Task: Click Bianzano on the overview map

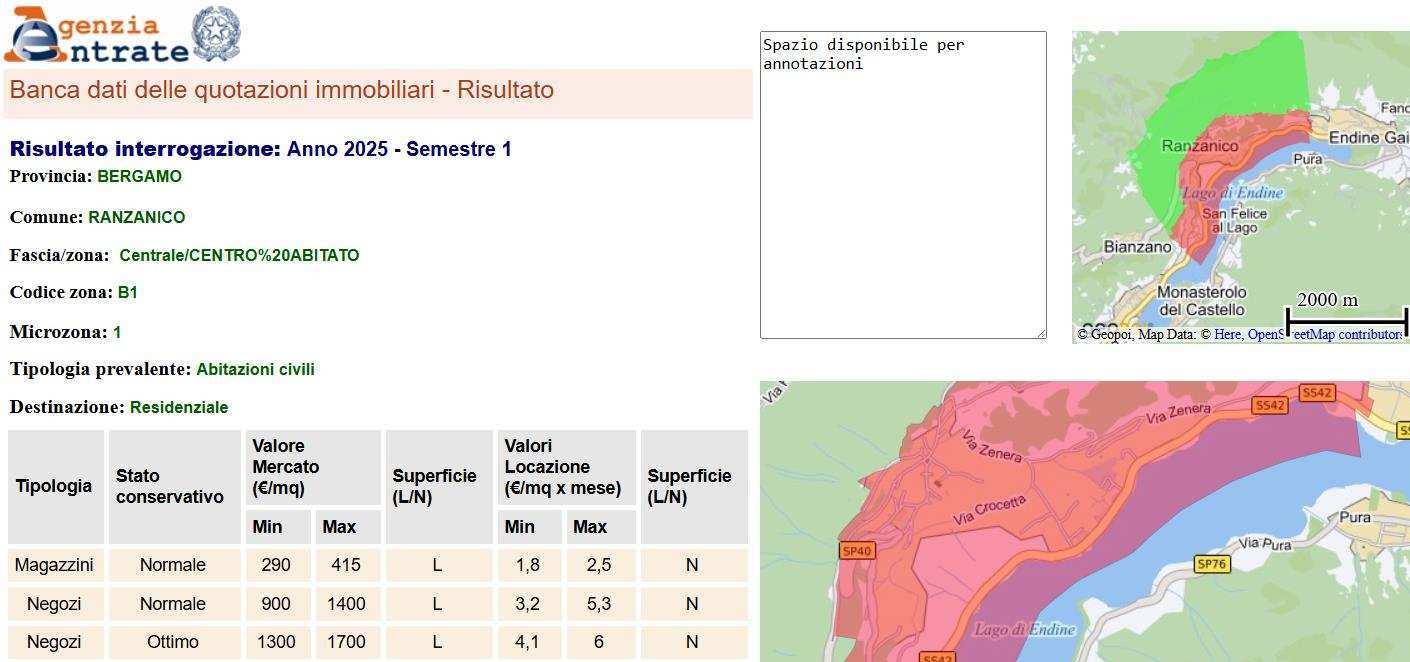Action: 1137,247
